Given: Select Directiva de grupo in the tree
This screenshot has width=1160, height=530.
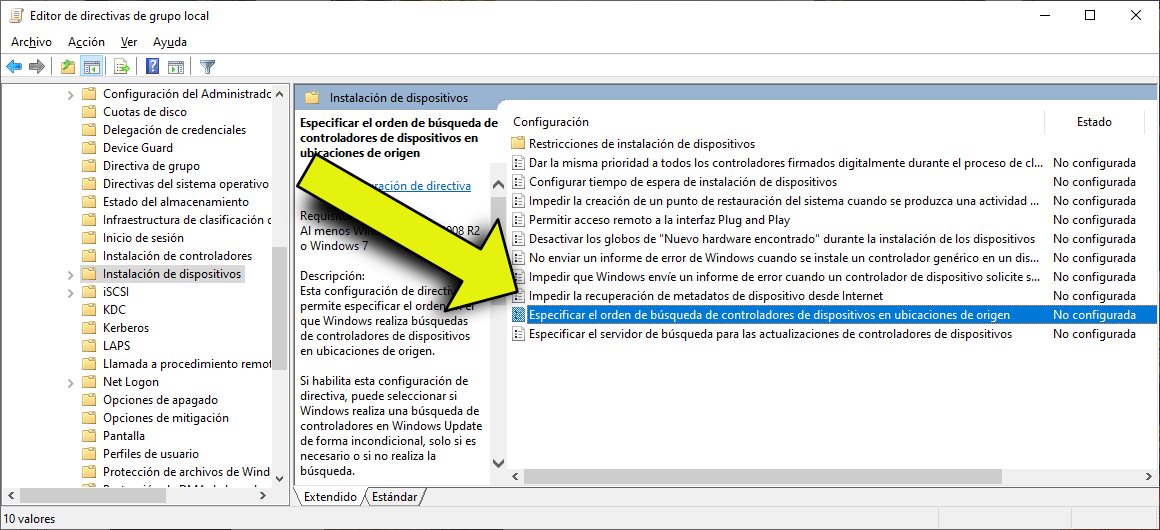Looking at the screenshot, I should coord(151,166).
